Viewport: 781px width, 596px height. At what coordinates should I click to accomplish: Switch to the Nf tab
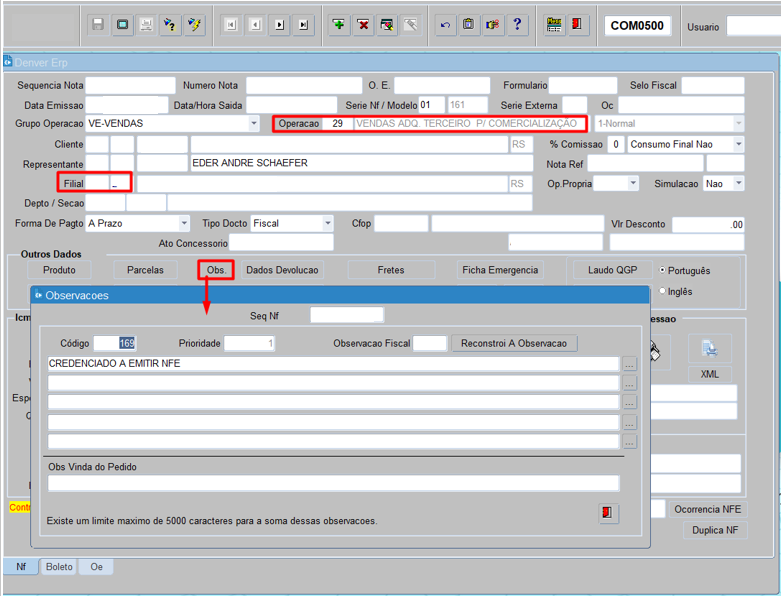tap(21, 567)
